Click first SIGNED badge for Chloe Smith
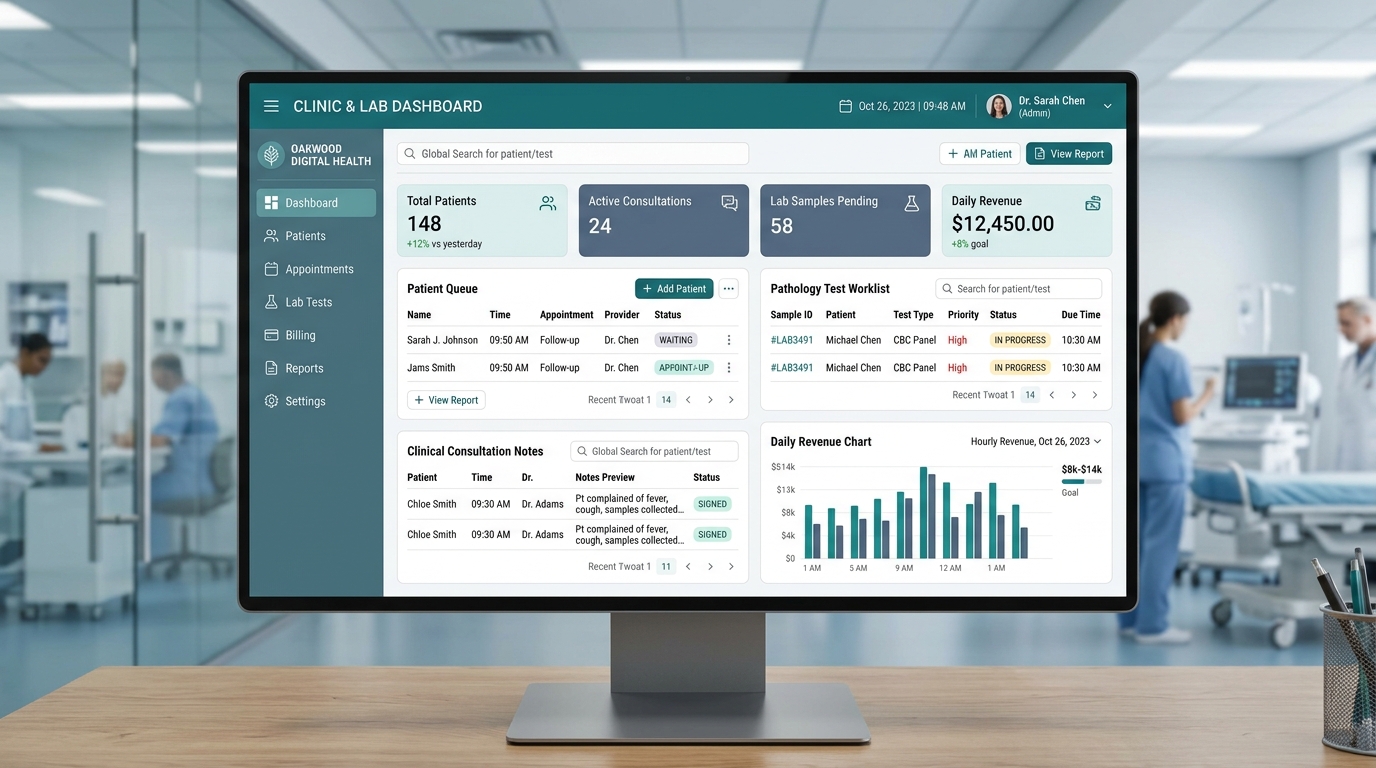1376x768 pixels. (x=712, y=504)
